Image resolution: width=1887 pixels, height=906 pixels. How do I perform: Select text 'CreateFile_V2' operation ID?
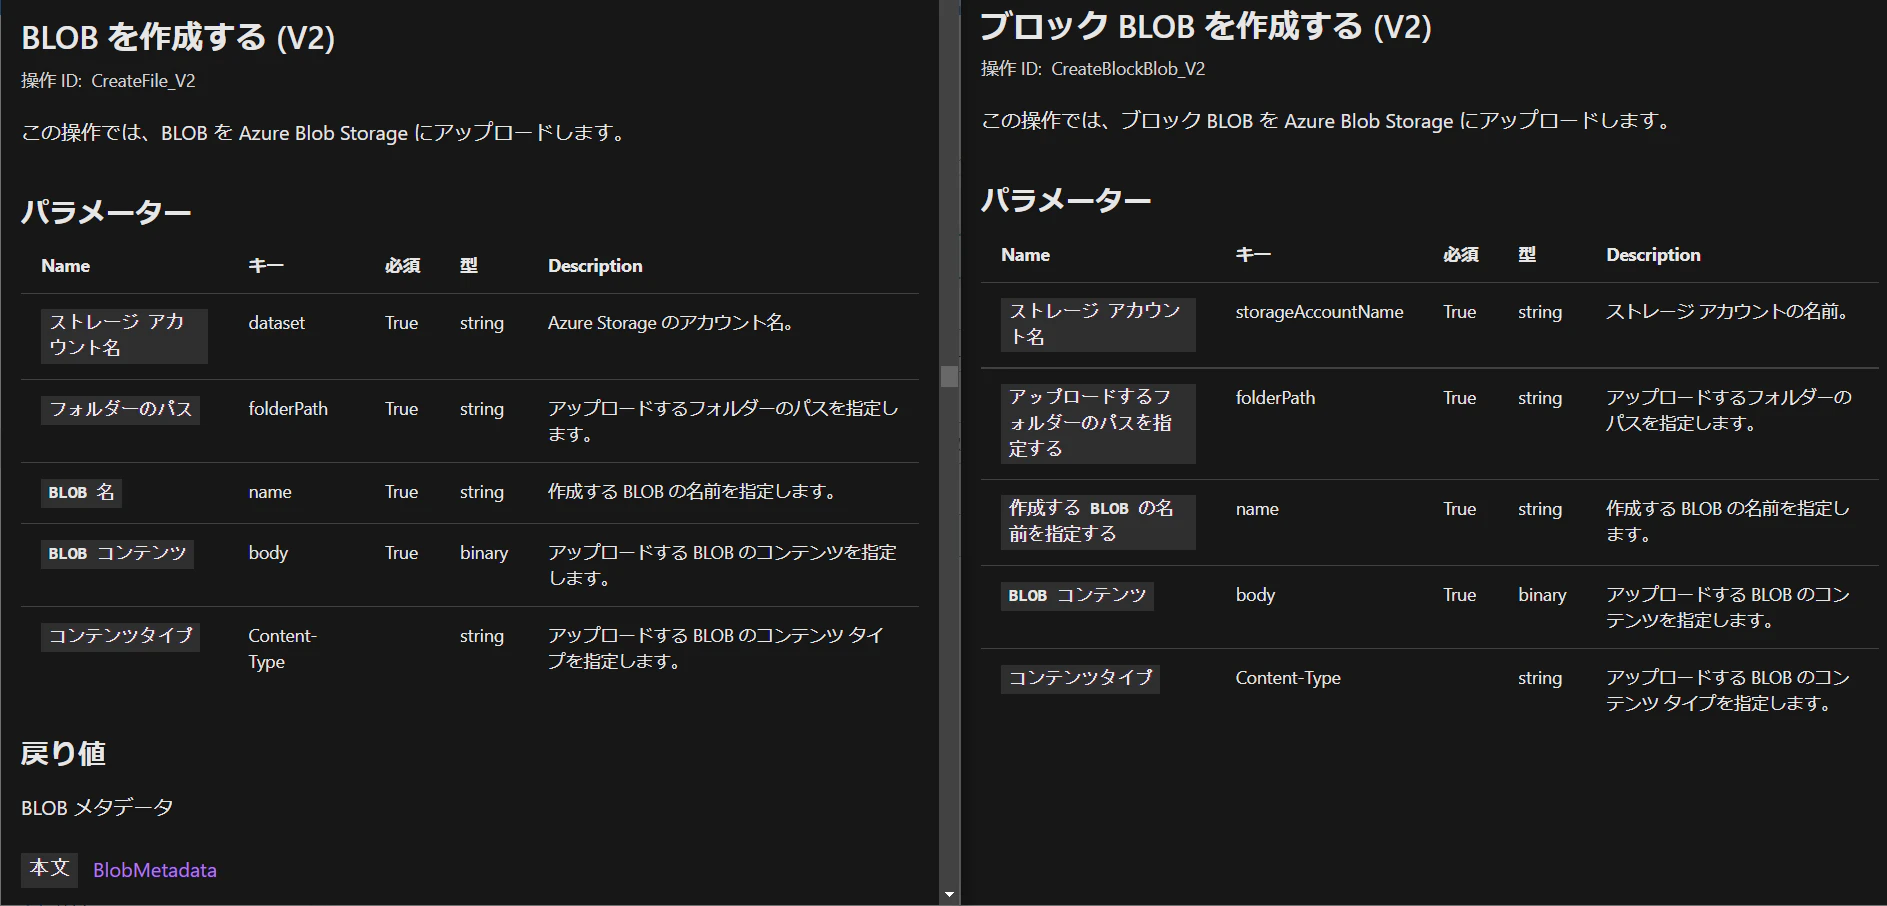pyautogui.click(x=143, y=81)
